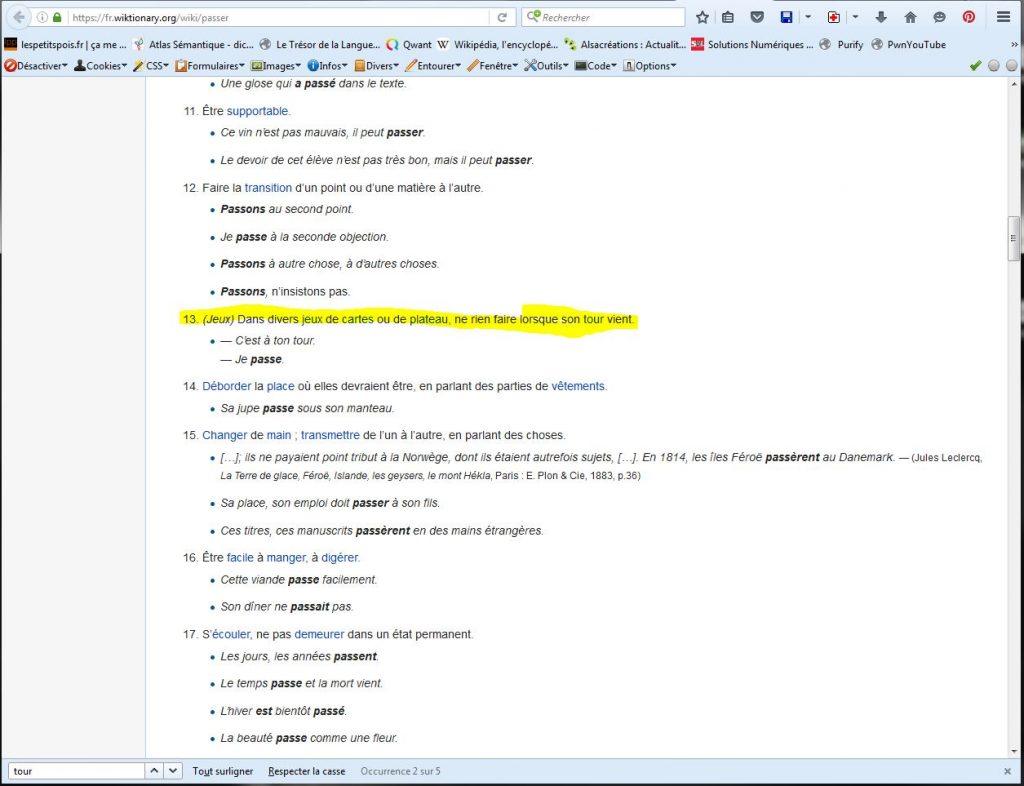This screenshot has height=786, width=1024.
Task: Expand the Formulaires dropdown
Action: pos(210,66)
